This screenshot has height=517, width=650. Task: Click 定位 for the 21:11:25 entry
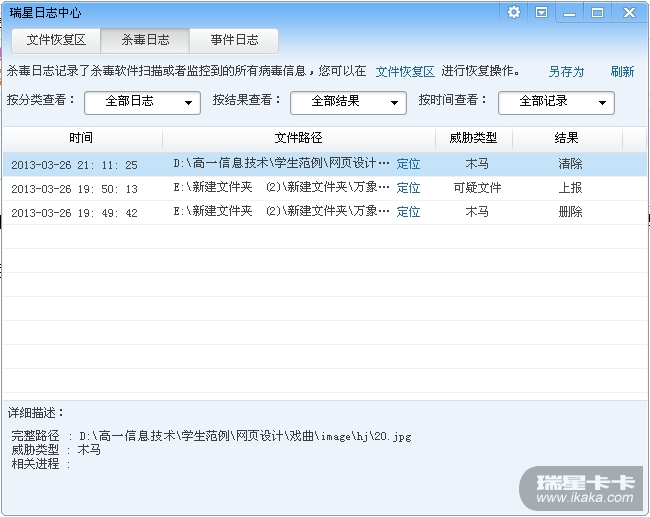(x=408, y=164)
